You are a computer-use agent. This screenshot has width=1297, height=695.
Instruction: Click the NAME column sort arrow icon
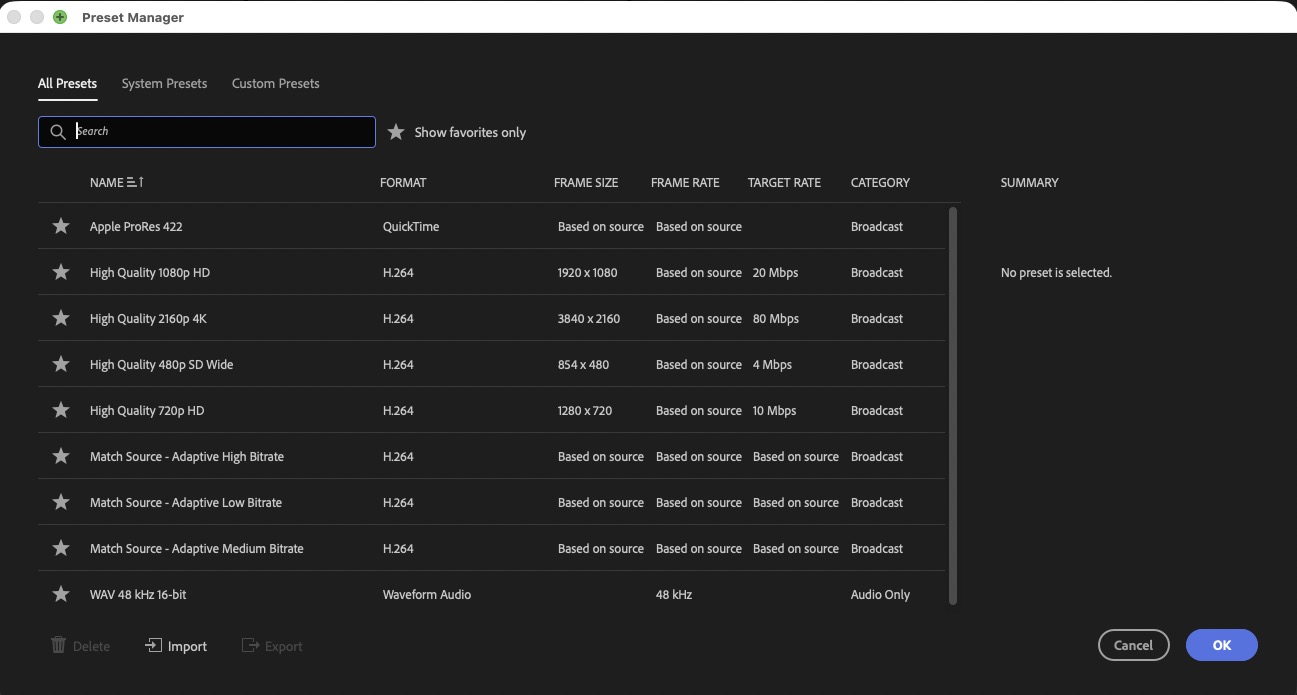click(x=136, y=182)
